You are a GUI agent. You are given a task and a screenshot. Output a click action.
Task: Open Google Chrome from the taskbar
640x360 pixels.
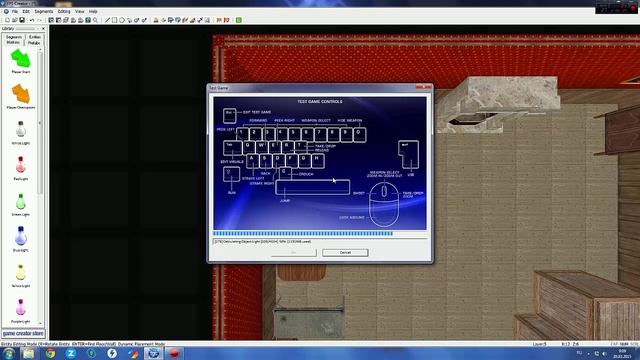(x=50, y=353)
